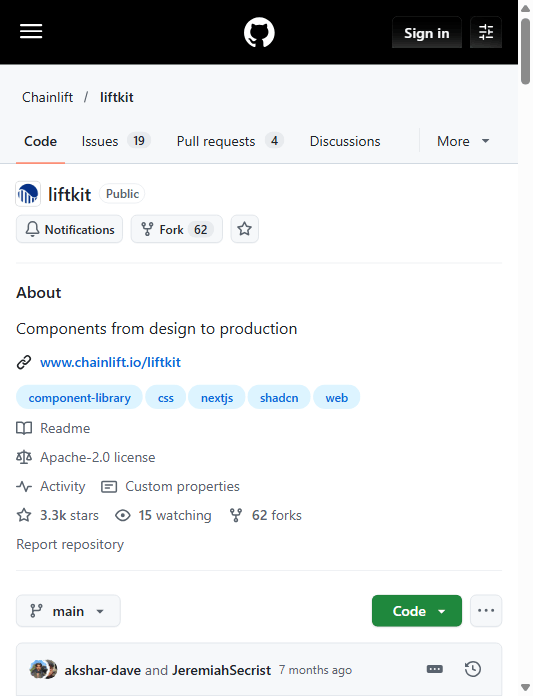
Task: Click the contributor avatars on latest commit
Action: pyautogui.click(x=43, y=669)
